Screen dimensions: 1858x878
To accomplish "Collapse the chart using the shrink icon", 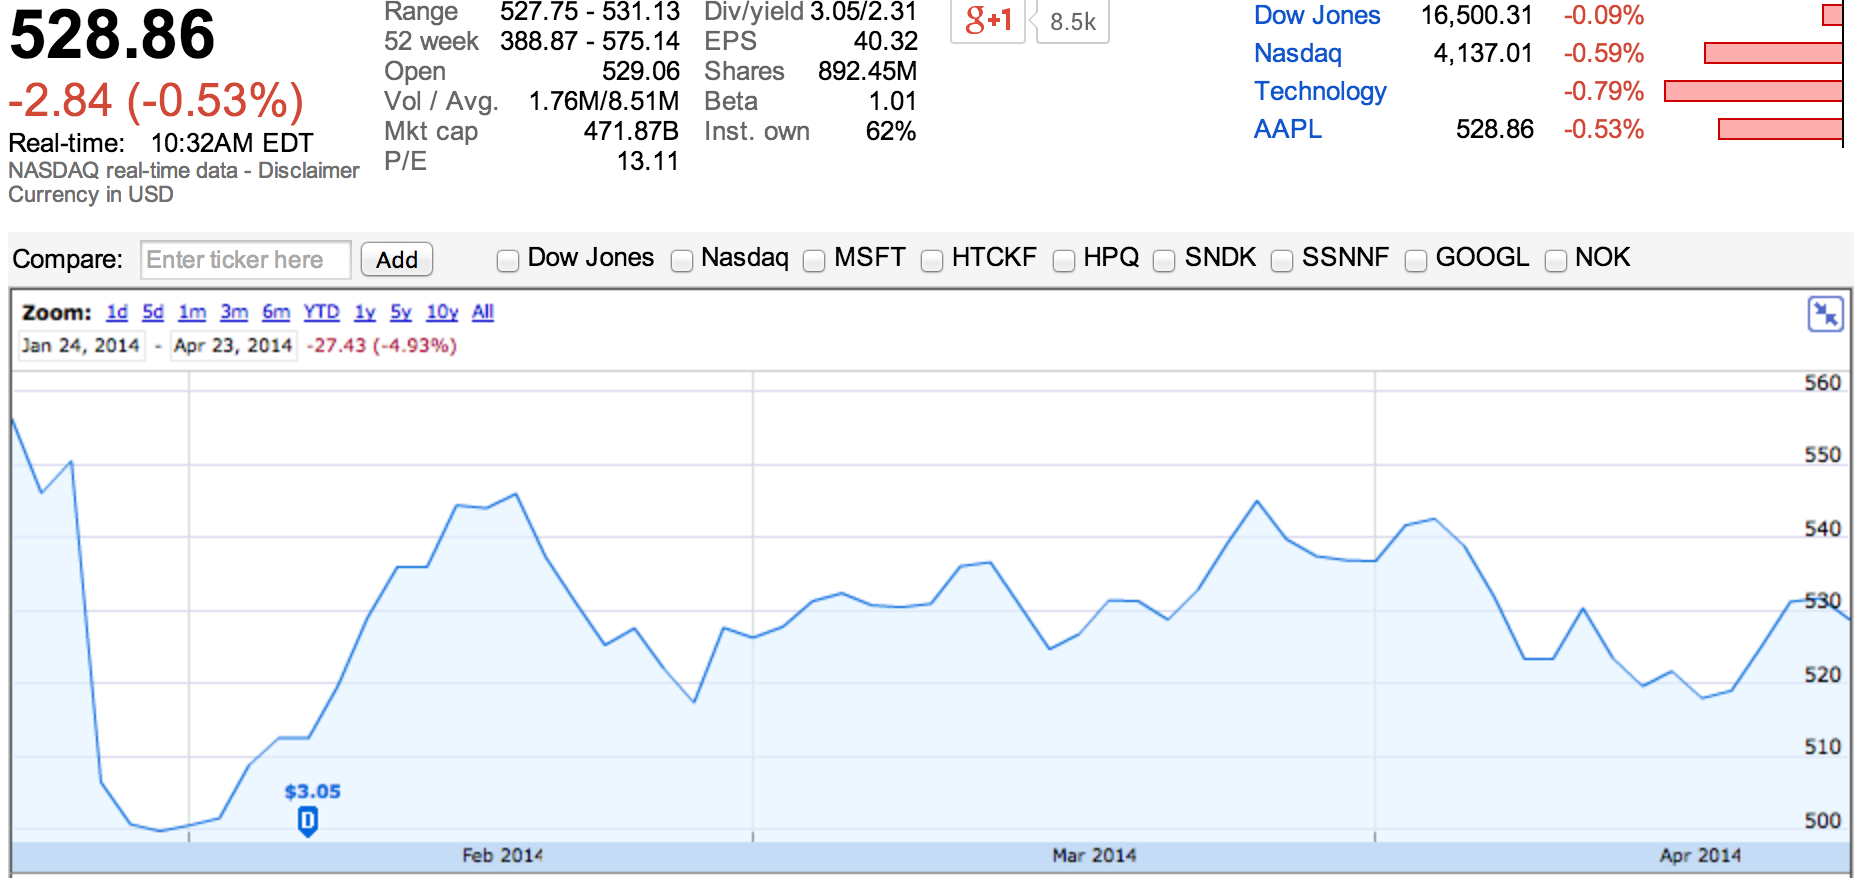I will tap(1826, 314).
